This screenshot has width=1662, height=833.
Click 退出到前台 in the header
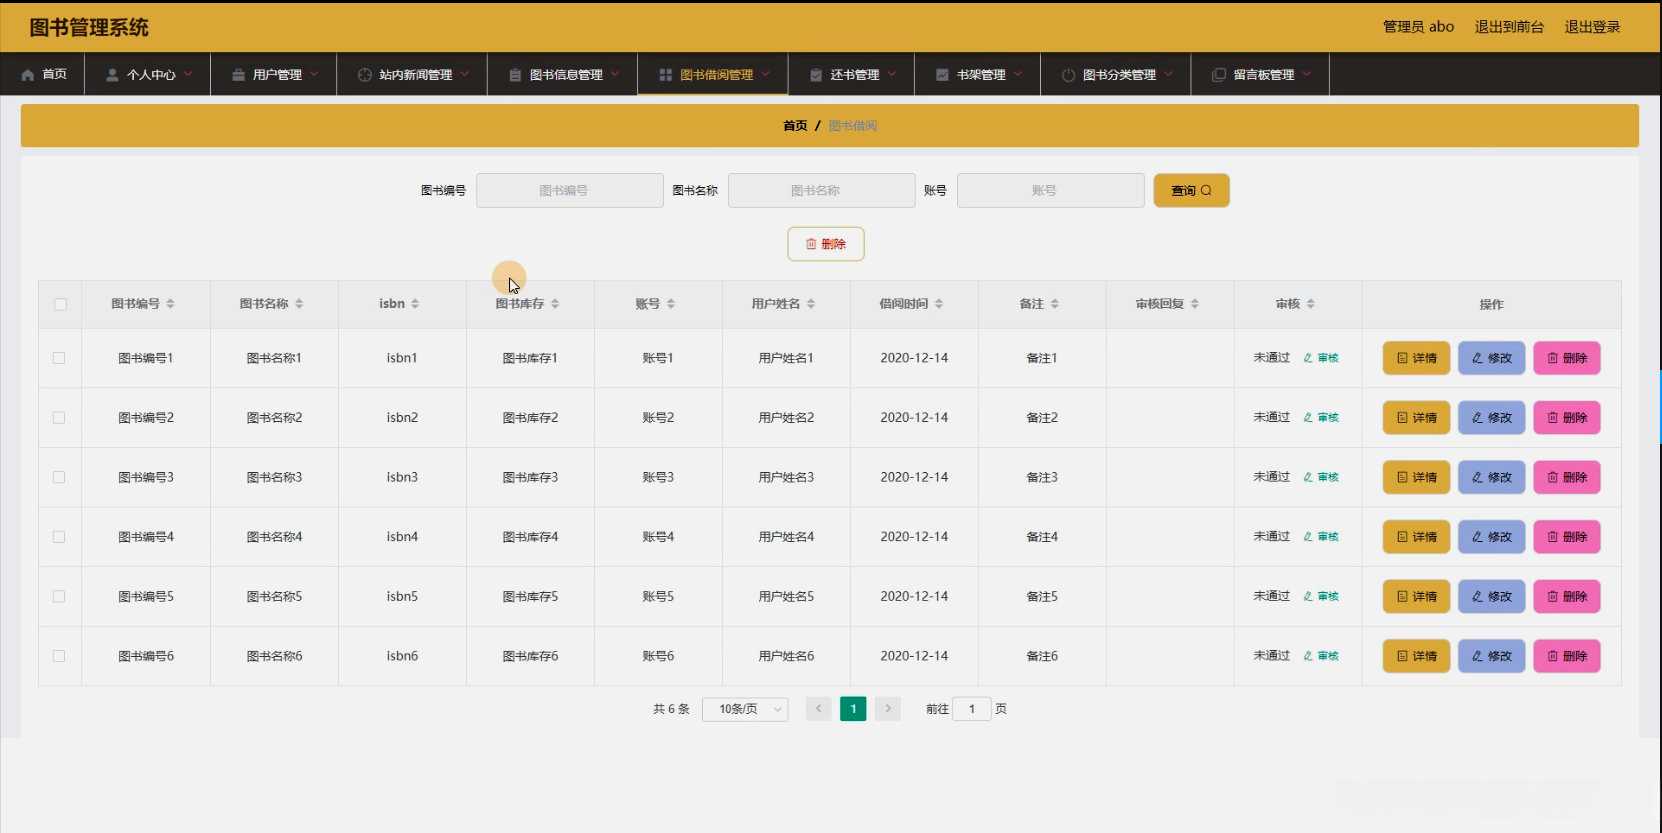pos(1509,27)
